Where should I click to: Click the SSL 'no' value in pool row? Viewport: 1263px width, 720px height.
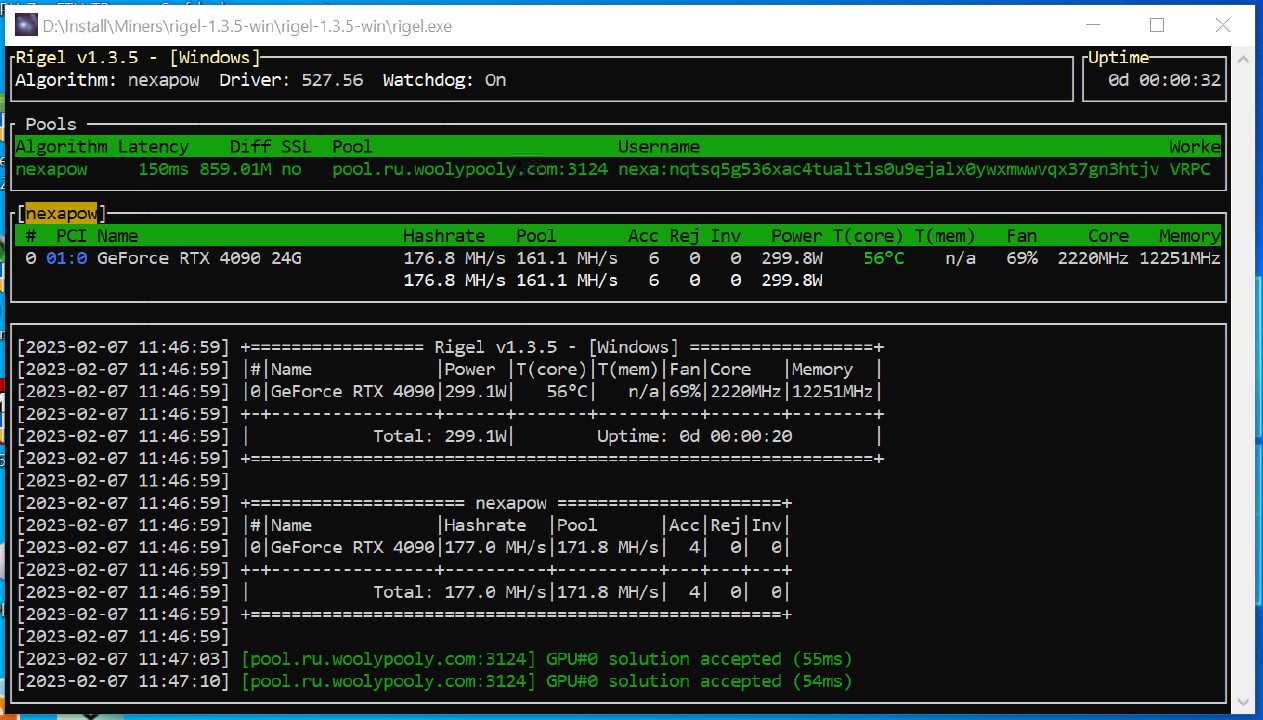[290, 169]
